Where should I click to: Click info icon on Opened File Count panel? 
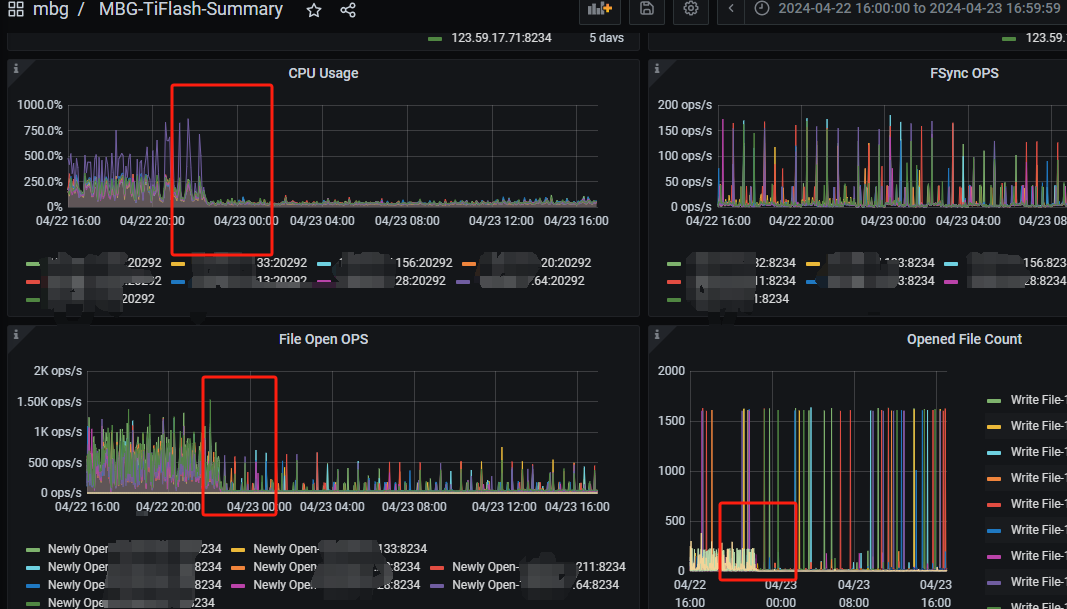pyautogui.click(x=656, y=334)
